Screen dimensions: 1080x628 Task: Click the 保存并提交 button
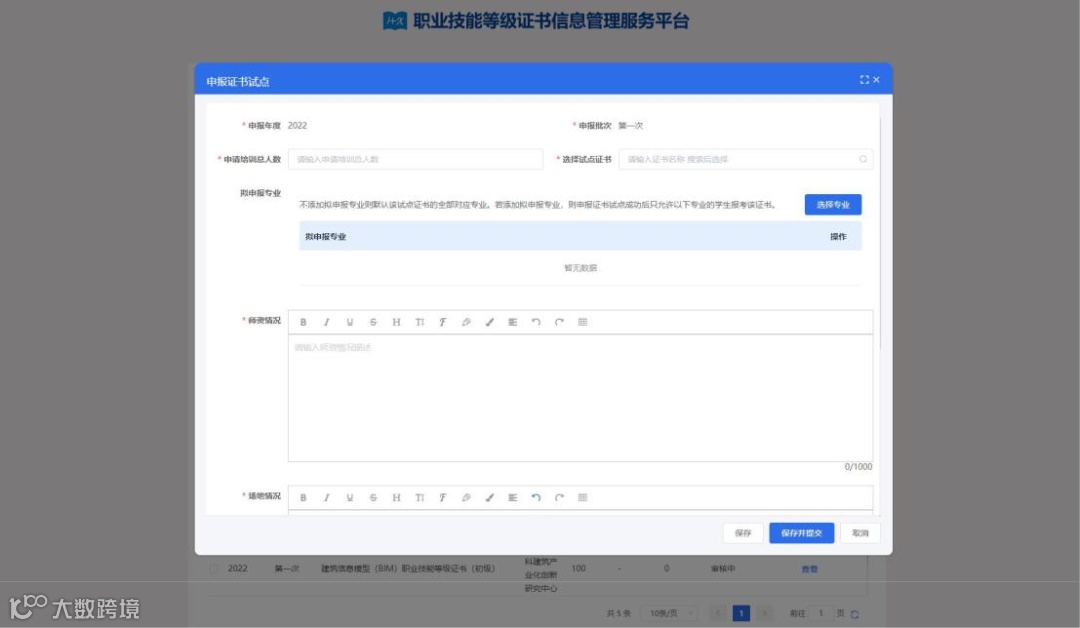coord(802,533)
